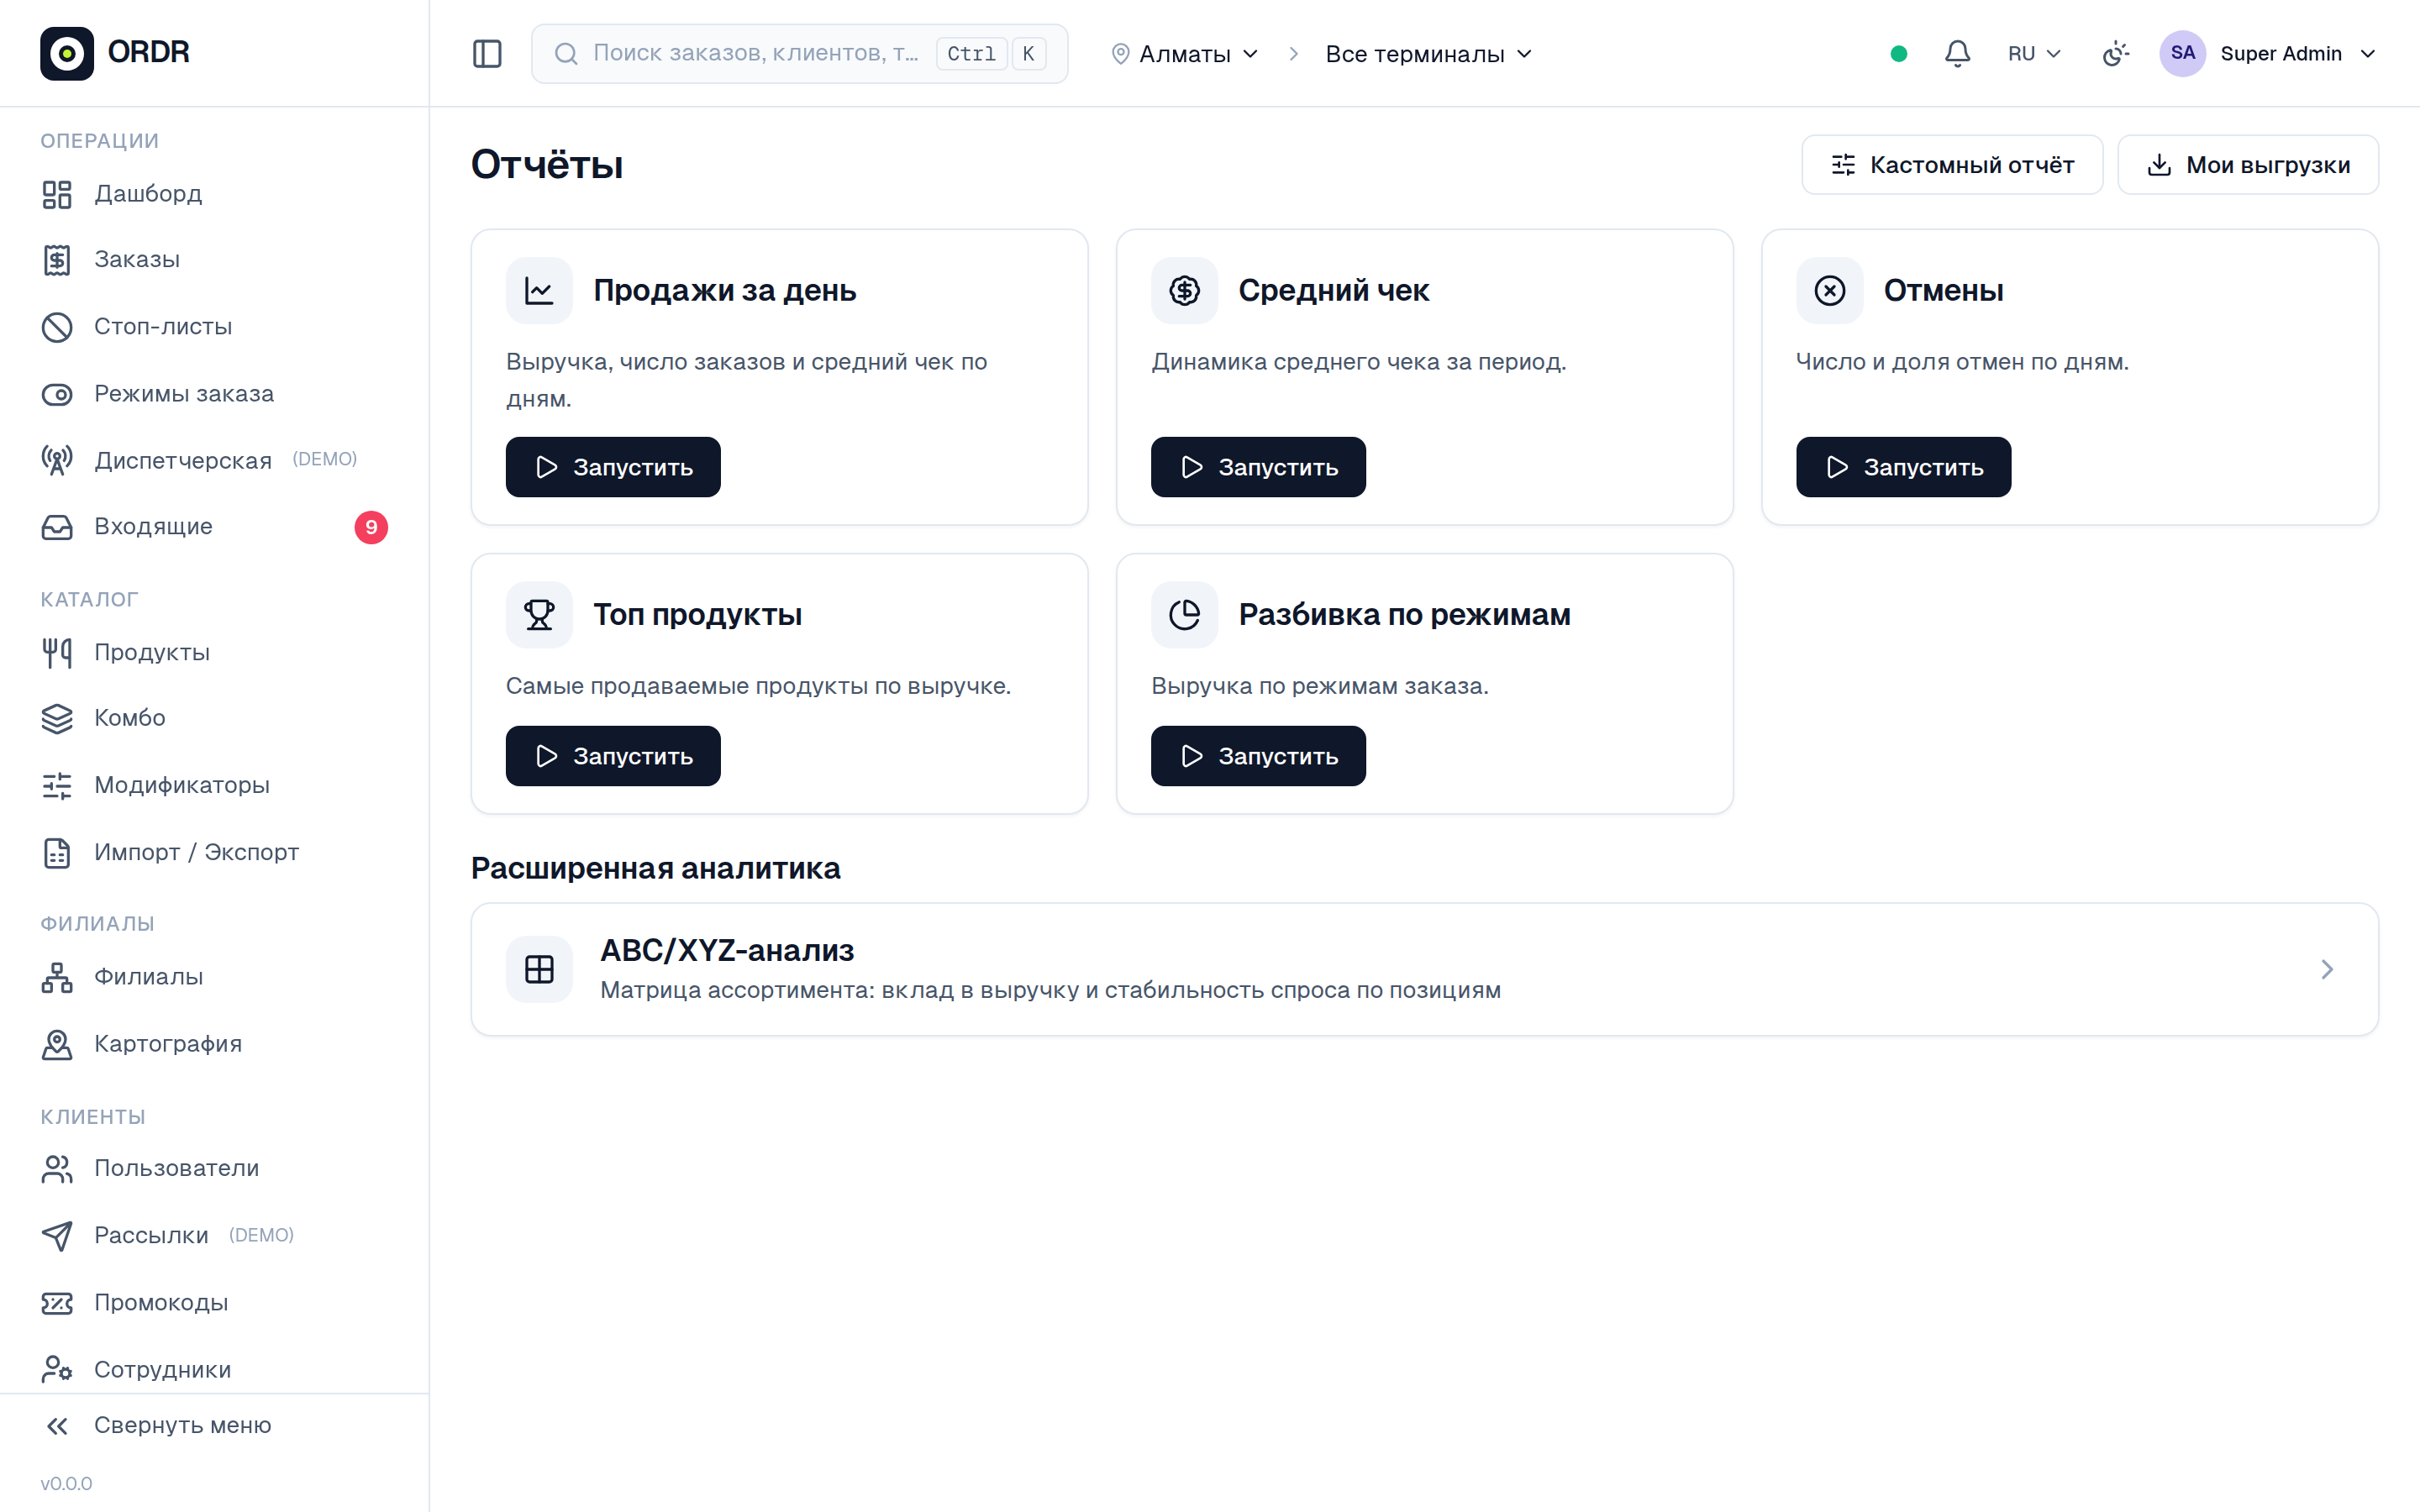Run the Отмены report
The width and height of the screenshot is (2420, 1512).
pos(1903,467)
